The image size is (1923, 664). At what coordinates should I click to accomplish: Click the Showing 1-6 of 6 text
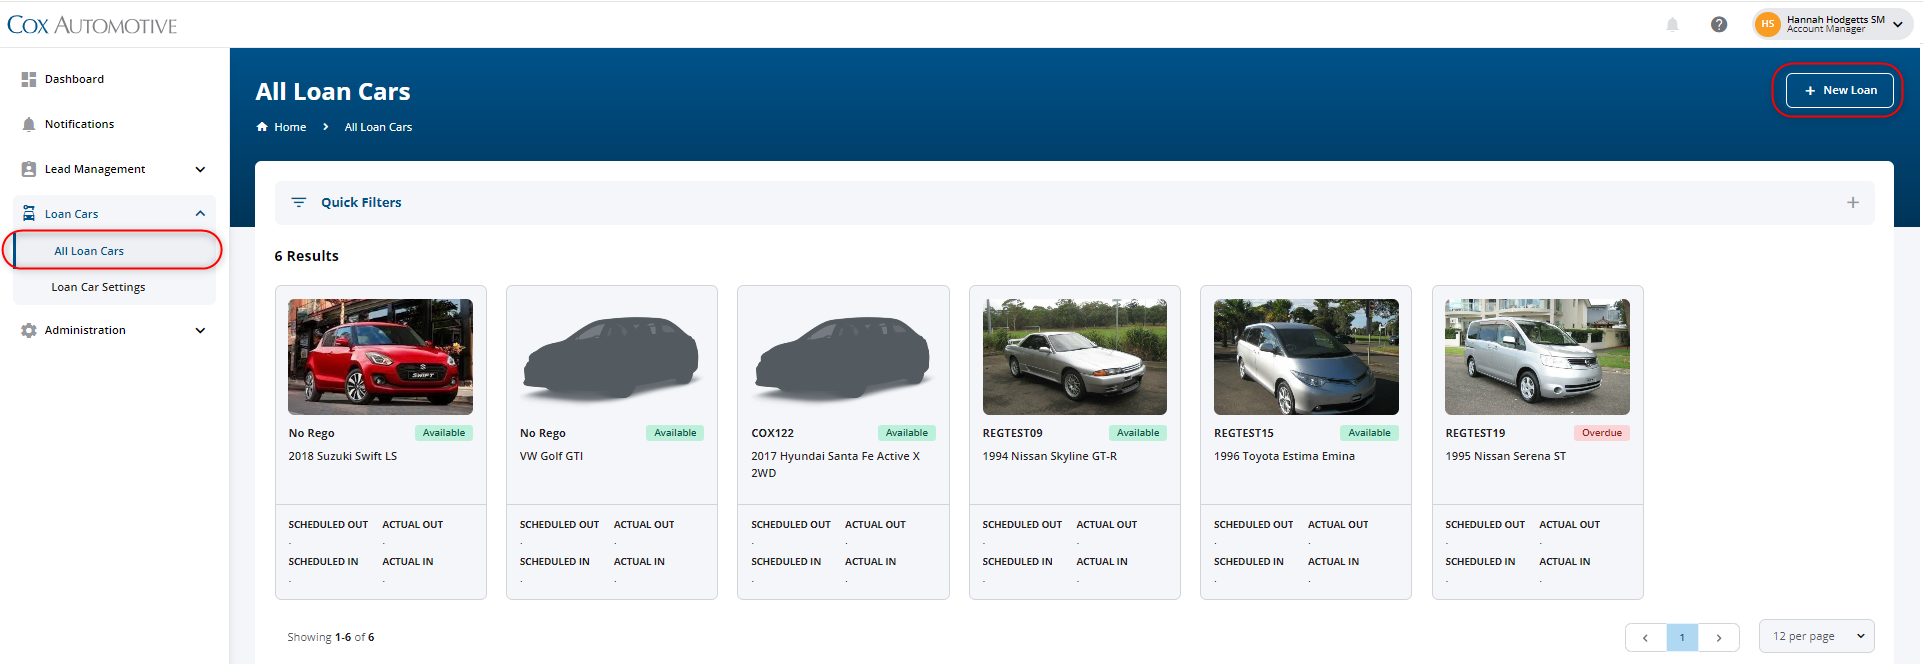click(x=331, y=637)
